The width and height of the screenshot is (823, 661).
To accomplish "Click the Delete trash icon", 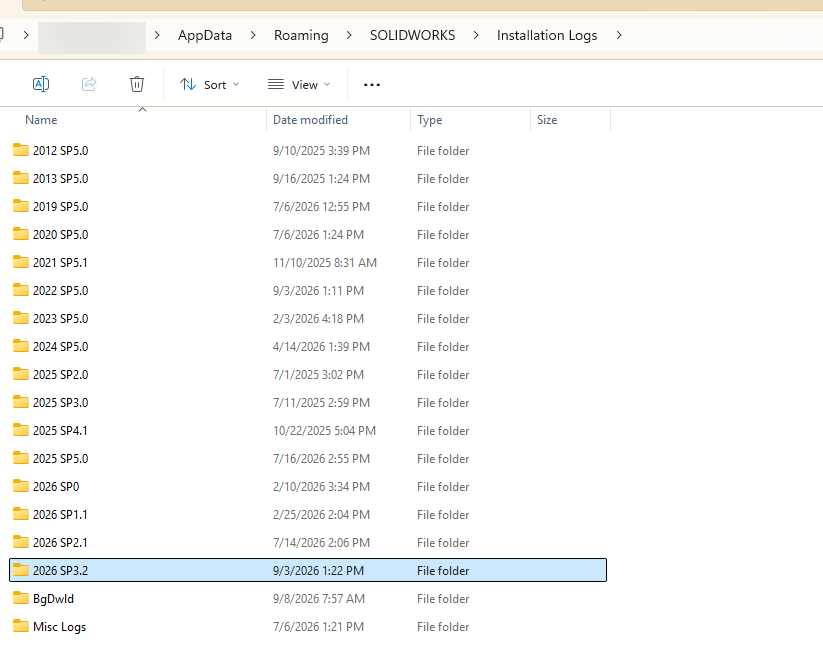I will click(x=137, y=84).
